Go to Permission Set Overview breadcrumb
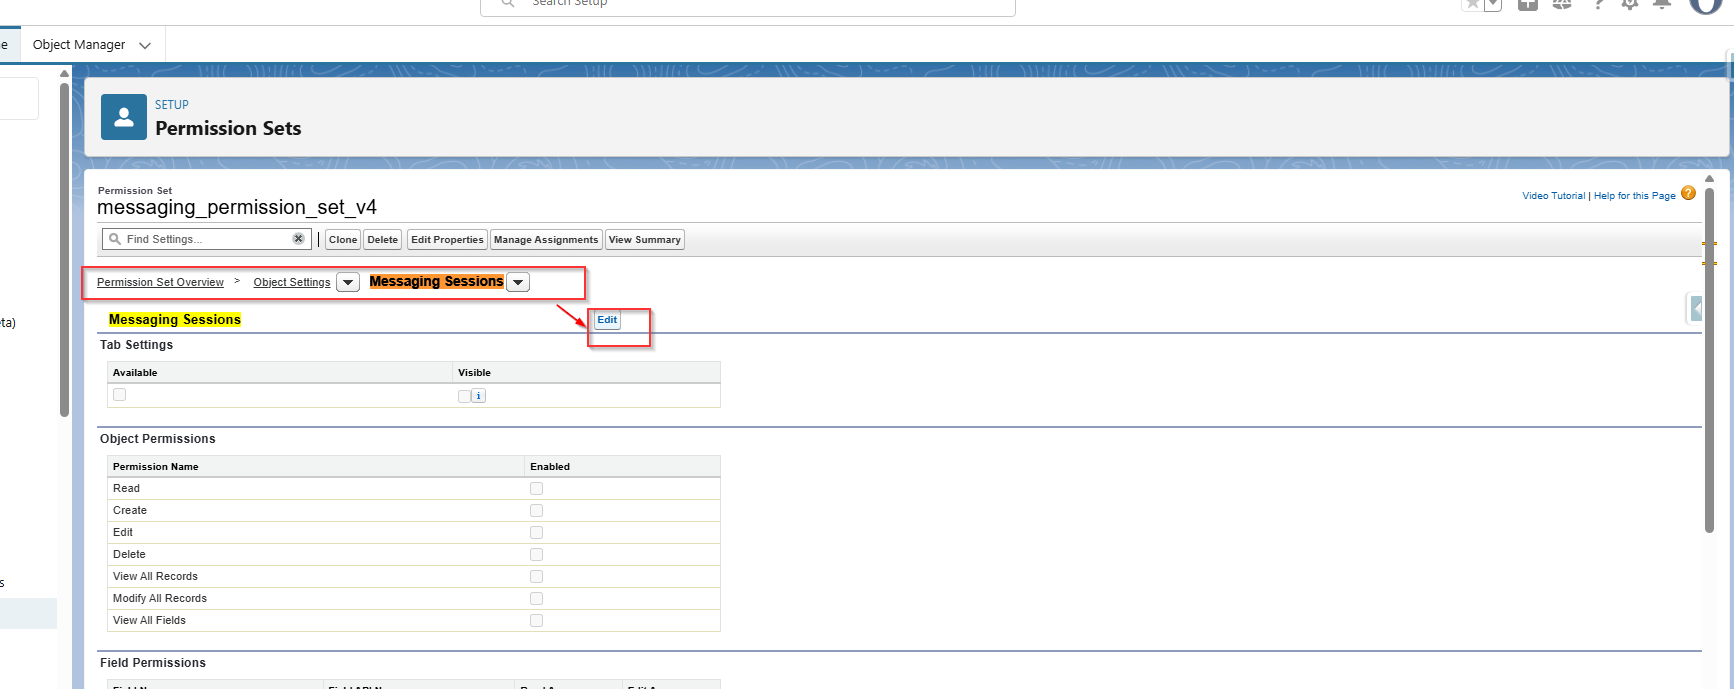This screenshot has width=1734, height=689. coord(160,283)
